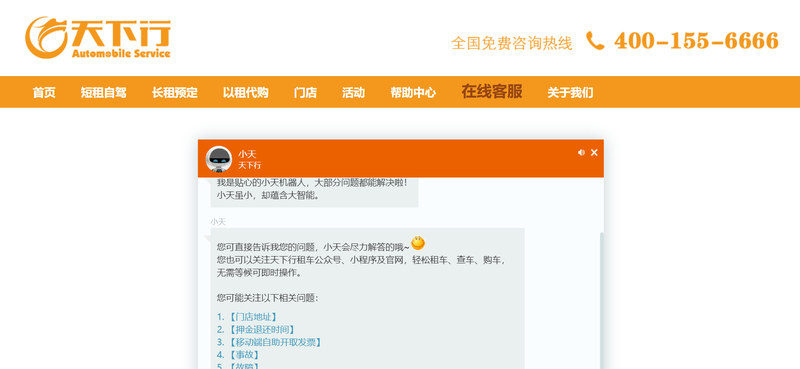Click the 天下行 subtitle in chat header
800x369 pixels.
pyautogui.click(x=249, y=165)
